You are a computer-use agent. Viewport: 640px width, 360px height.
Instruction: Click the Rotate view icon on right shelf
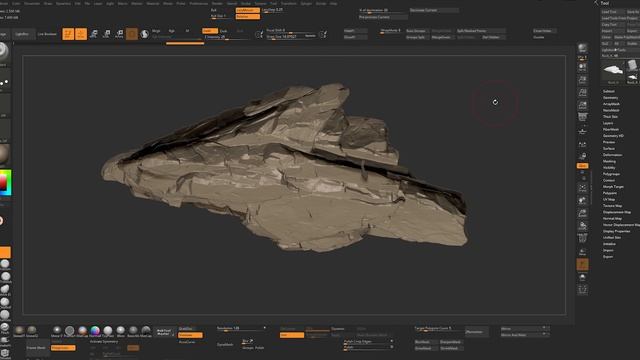[582, 226]
